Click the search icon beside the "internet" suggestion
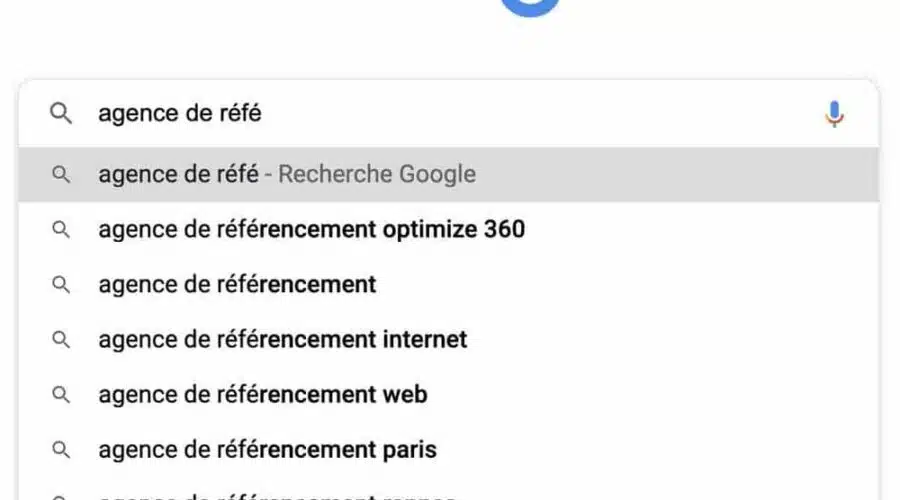The height and width of the screenshot is (500, 900). [x=61, y=340]
